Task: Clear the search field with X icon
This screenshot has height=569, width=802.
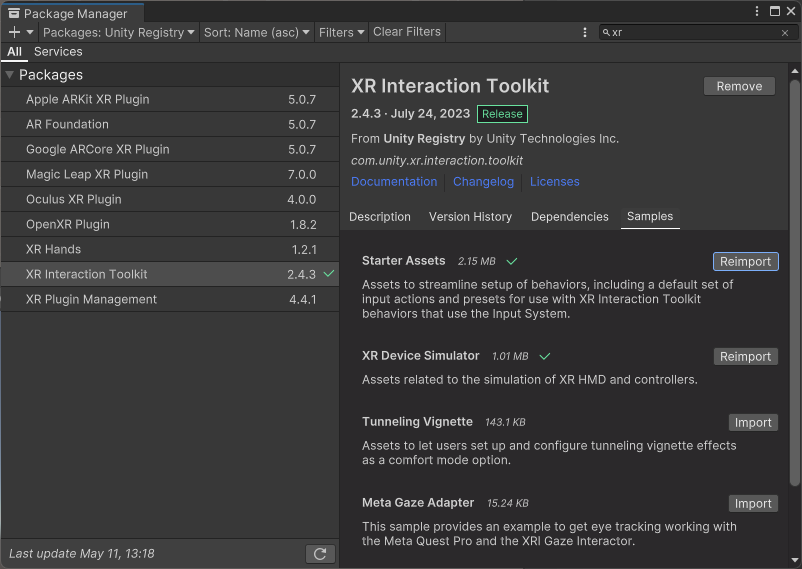Action: tap(785, 33)
